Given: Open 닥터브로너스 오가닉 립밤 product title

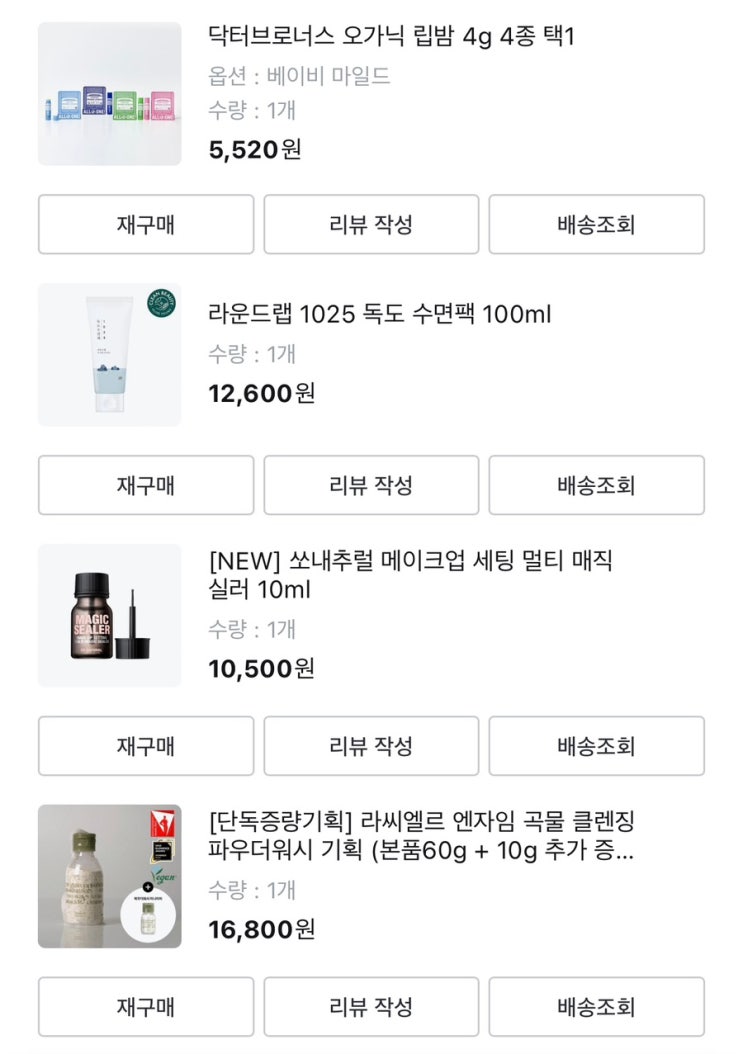Looking at the screenshot, I should [391, 38].
